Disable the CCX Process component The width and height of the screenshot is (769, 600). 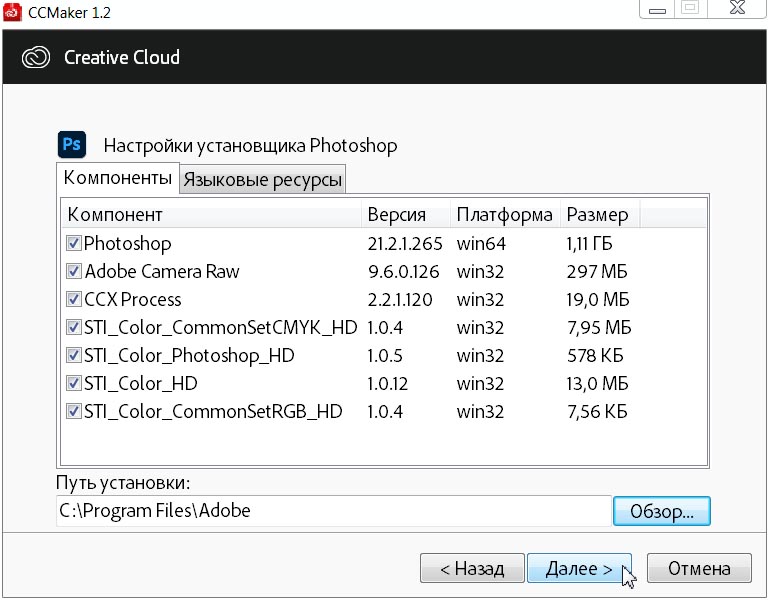click(74, 299)
